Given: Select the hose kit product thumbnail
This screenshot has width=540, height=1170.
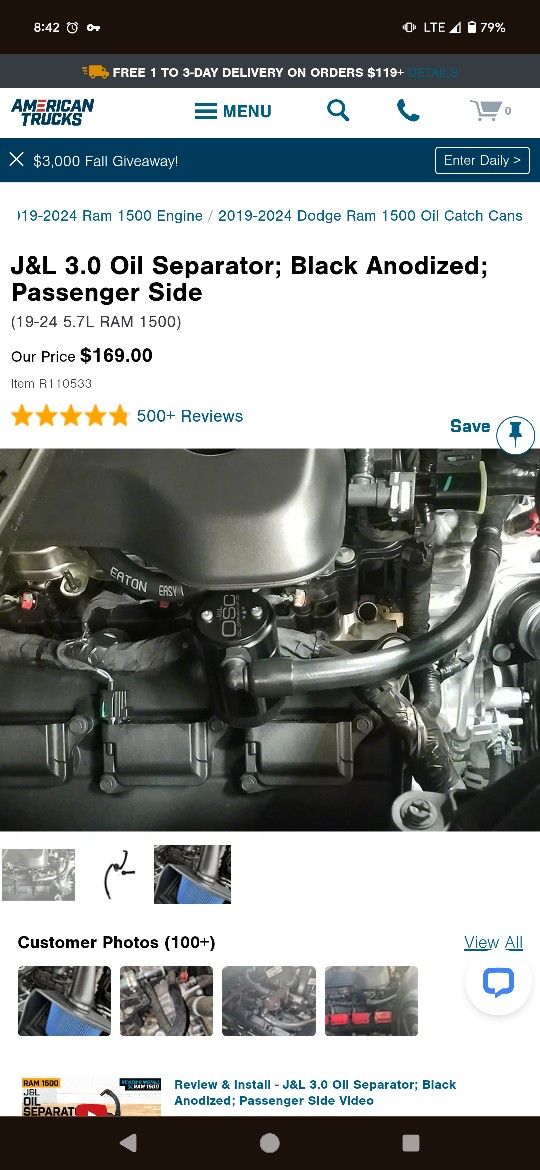Looking at the screenshot, I should pyautogui.click(x=119, y=874).
